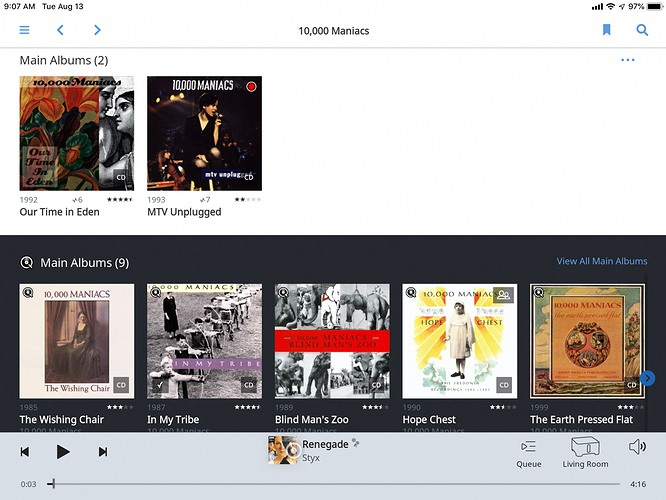Image resolution: width=666 pixels, height=500 pixels.
Task: Click the Renegade track title
Action: click(x=325, y=444)
